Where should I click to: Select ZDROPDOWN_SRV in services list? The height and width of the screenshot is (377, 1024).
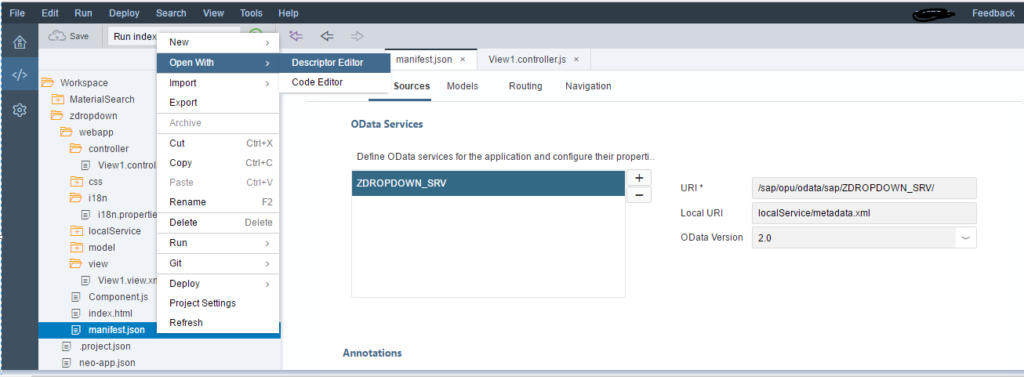pyautogui.click(x=488, y=184)
